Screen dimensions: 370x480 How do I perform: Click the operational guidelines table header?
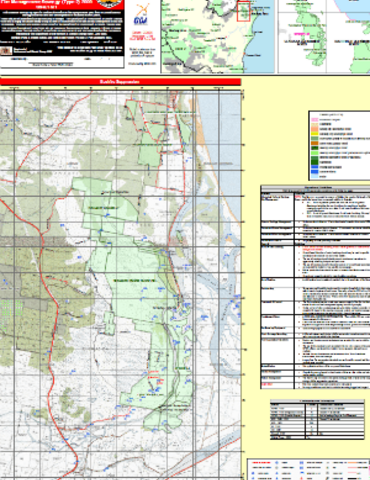[315, 189]
